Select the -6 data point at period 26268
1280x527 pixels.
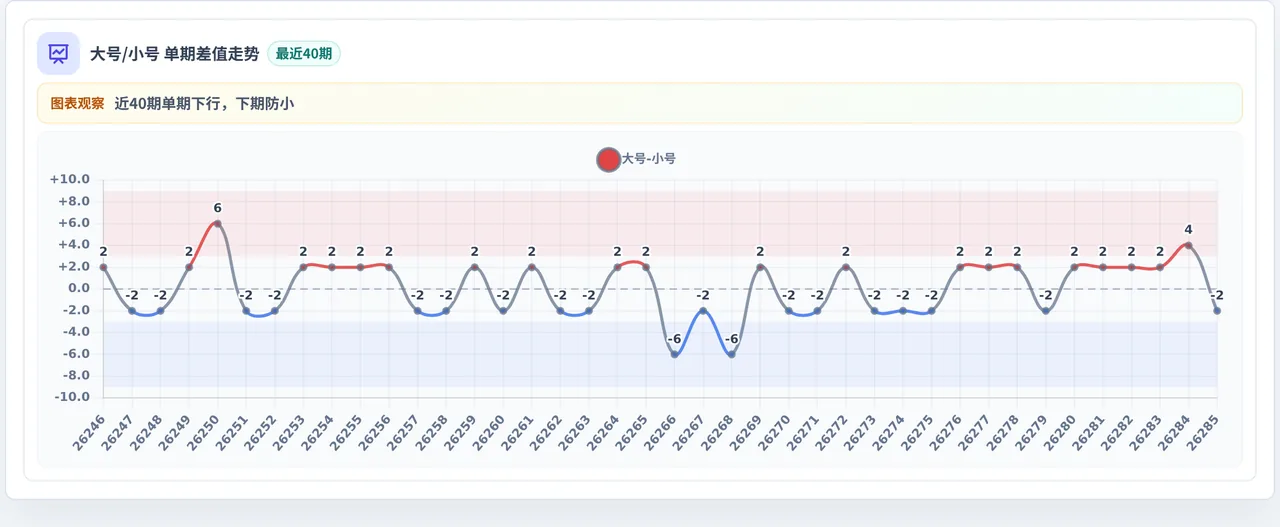pos(731,354)
